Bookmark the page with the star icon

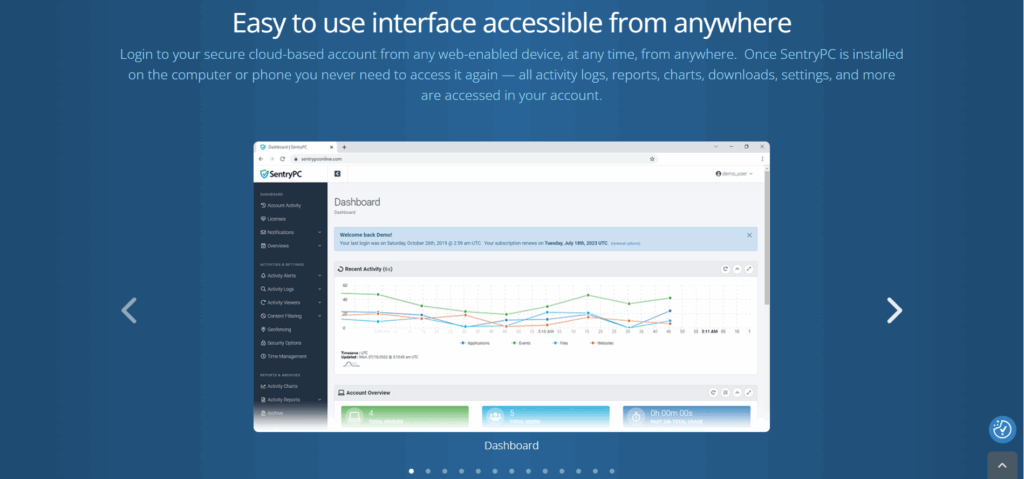(x=652, y=159)
